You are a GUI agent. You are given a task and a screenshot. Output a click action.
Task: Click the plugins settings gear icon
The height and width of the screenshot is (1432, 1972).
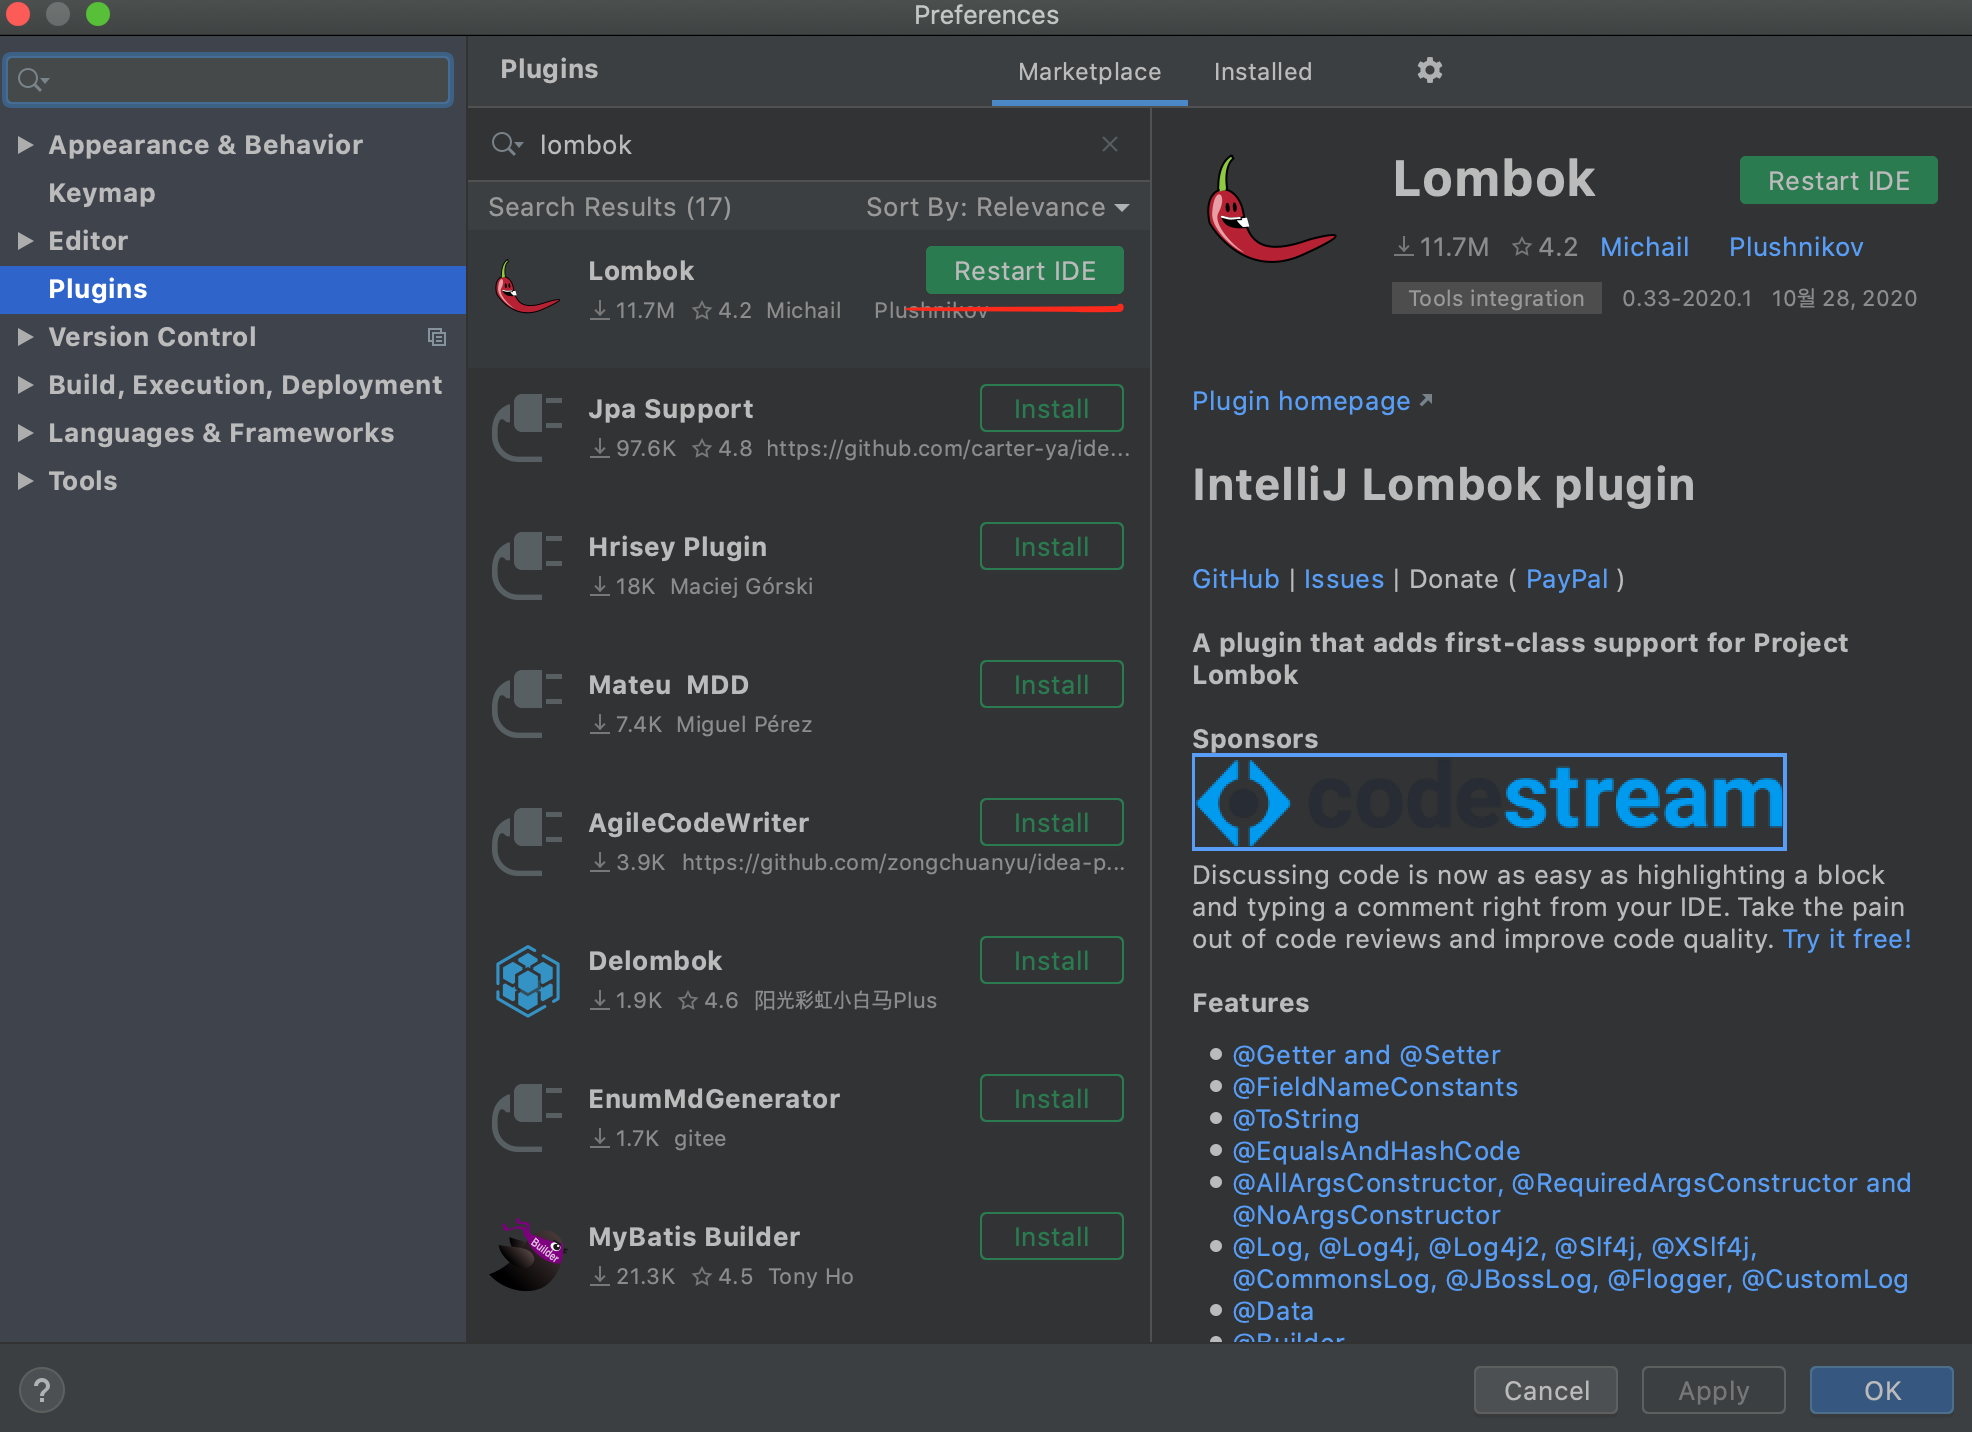tap(1429, 70)
